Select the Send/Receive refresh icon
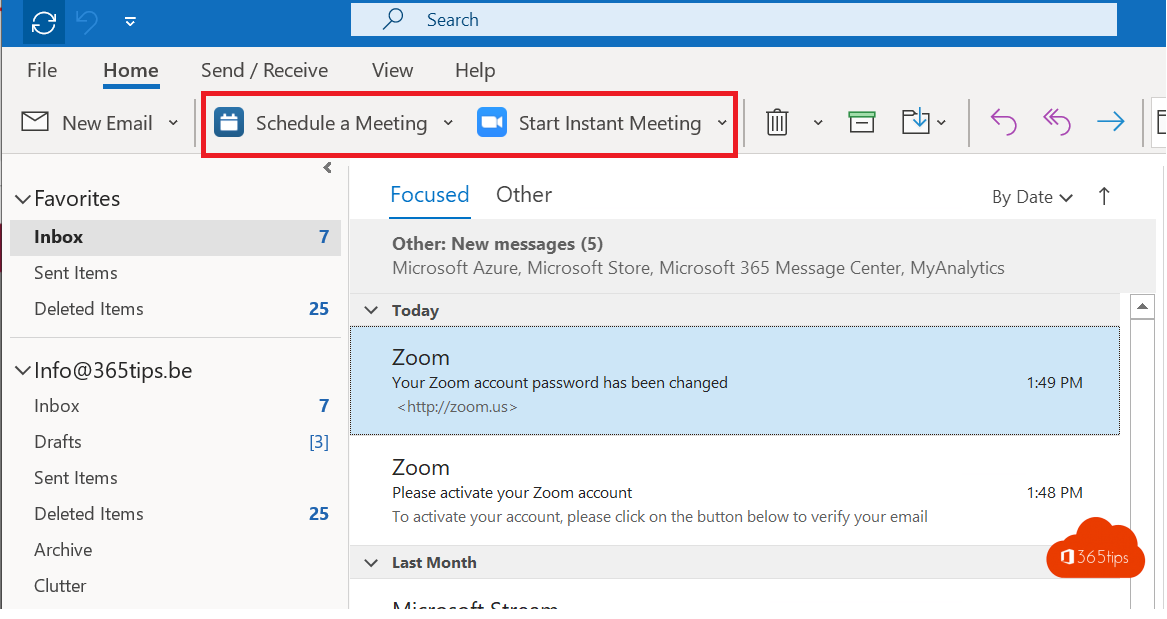1167x619 pixels. 42,21
